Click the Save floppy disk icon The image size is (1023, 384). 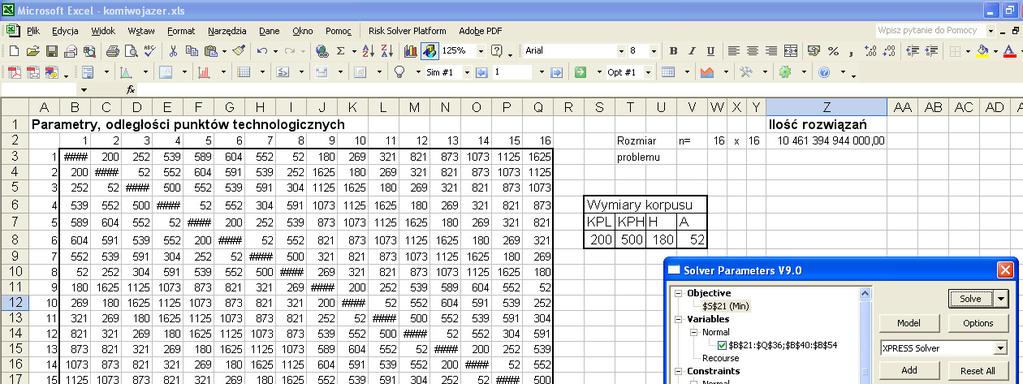[x=52, y=51]
